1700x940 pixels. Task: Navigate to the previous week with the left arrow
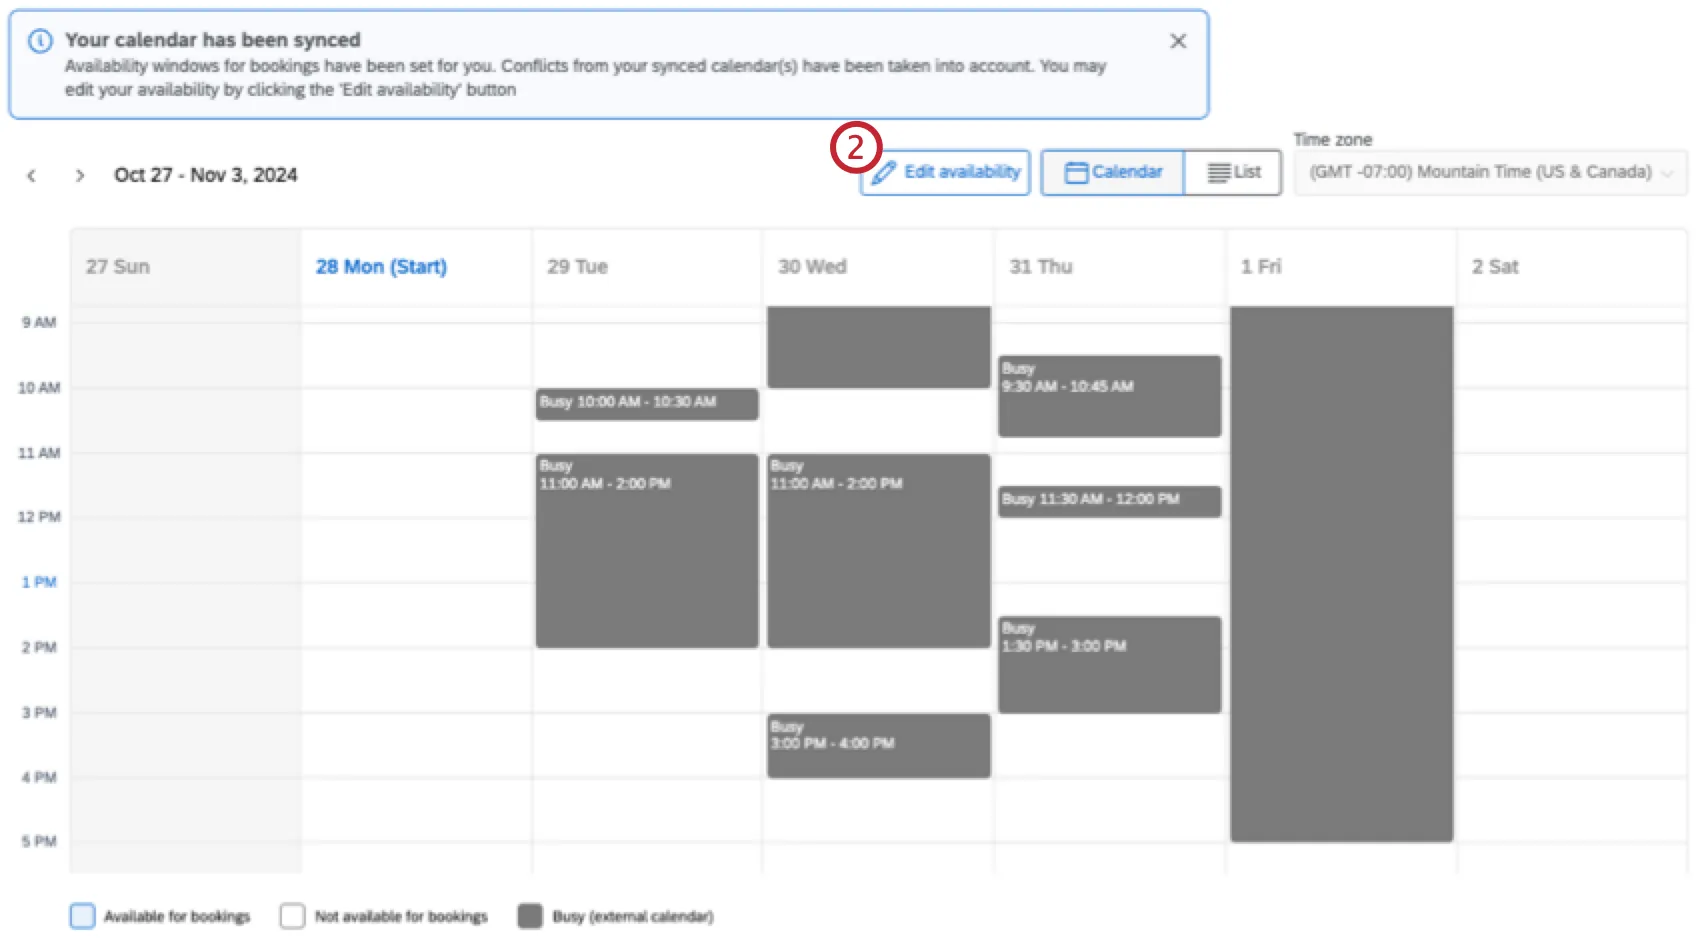point(31,175)
